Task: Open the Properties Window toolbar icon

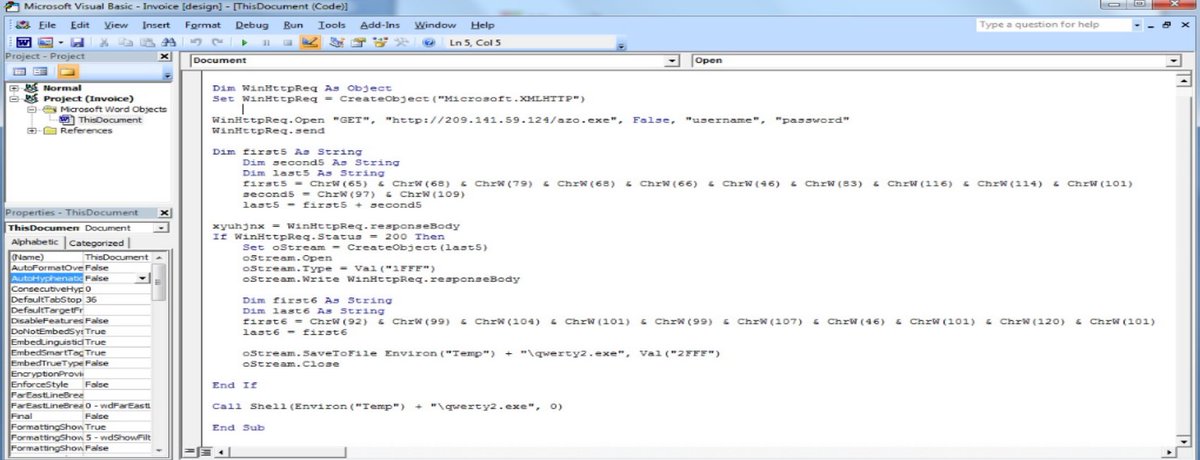Action: click(358, 43)
